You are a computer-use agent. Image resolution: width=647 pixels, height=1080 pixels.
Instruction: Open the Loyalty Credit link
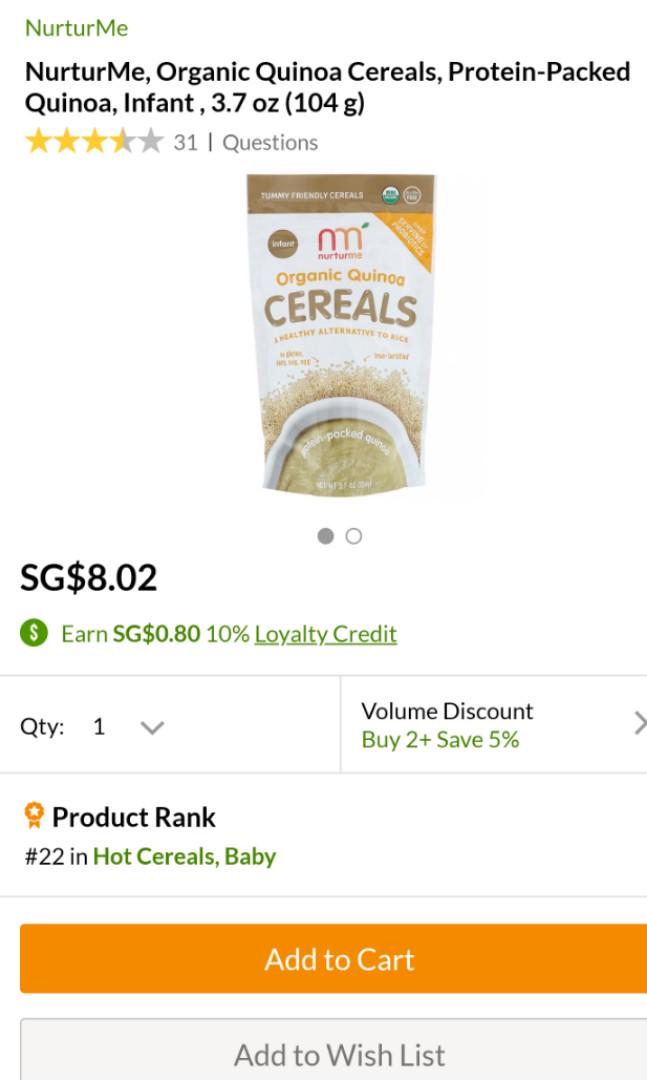tap(325, 634)
